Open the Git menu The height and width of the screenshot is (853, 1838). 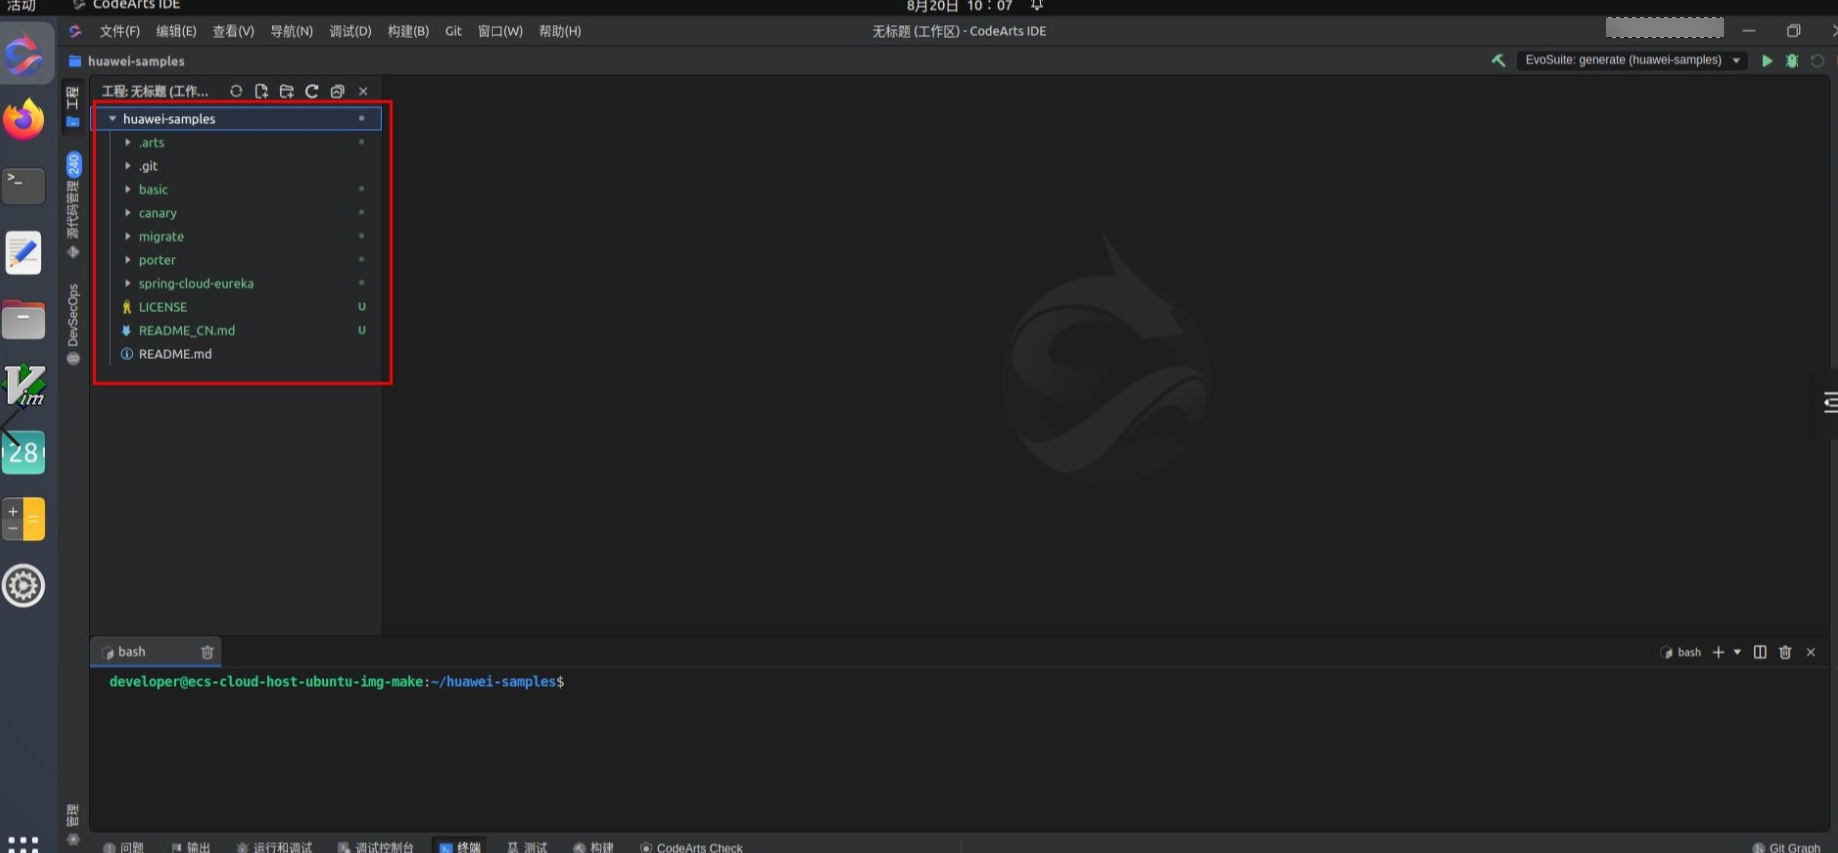[453, 31]
